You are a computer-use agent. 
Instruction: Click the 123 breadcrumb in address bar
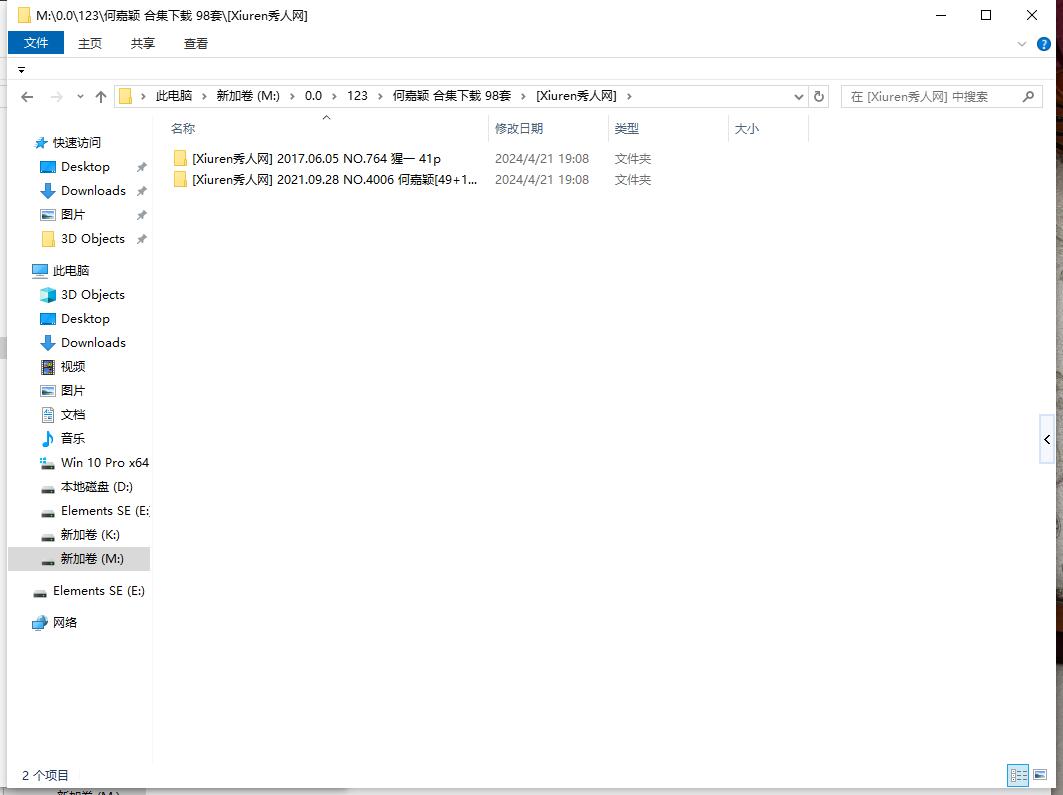point(357,96)
